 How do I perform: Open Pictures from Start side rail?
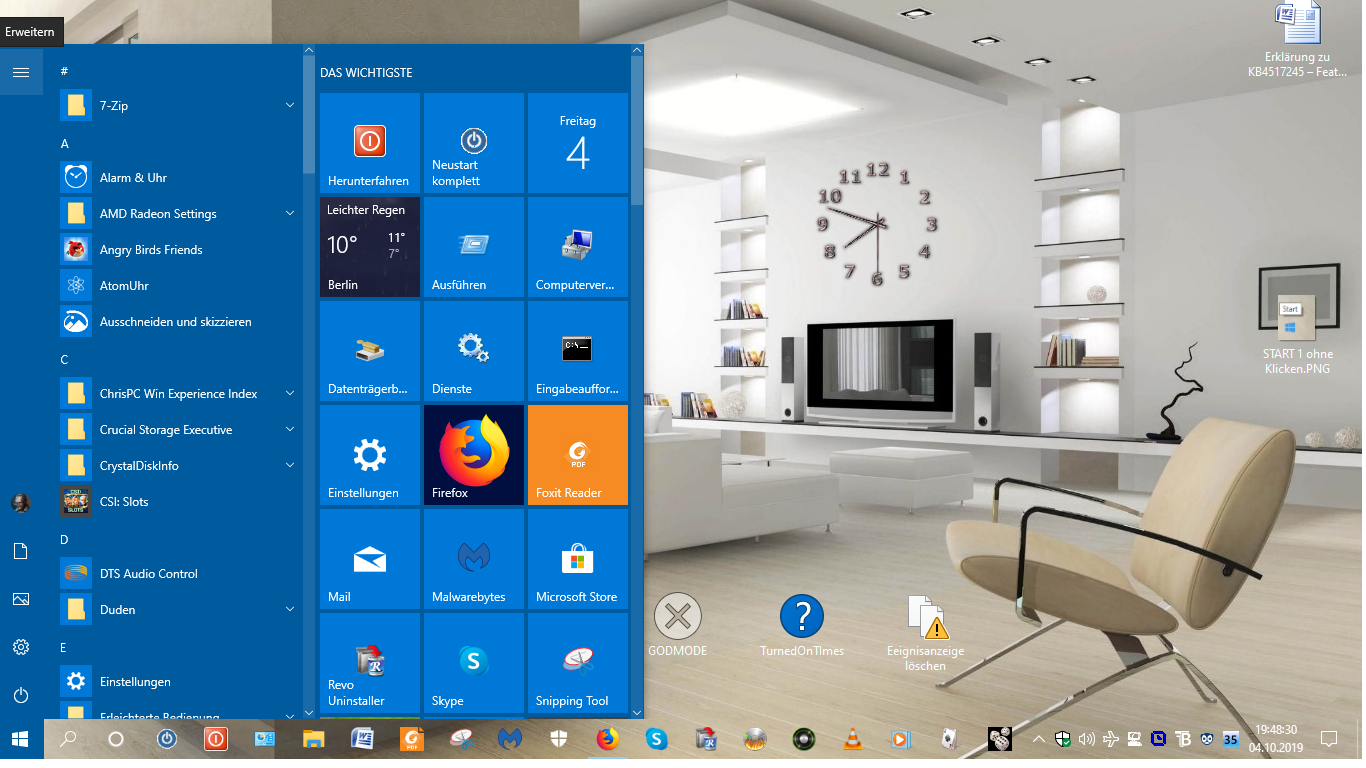[21, 599]
